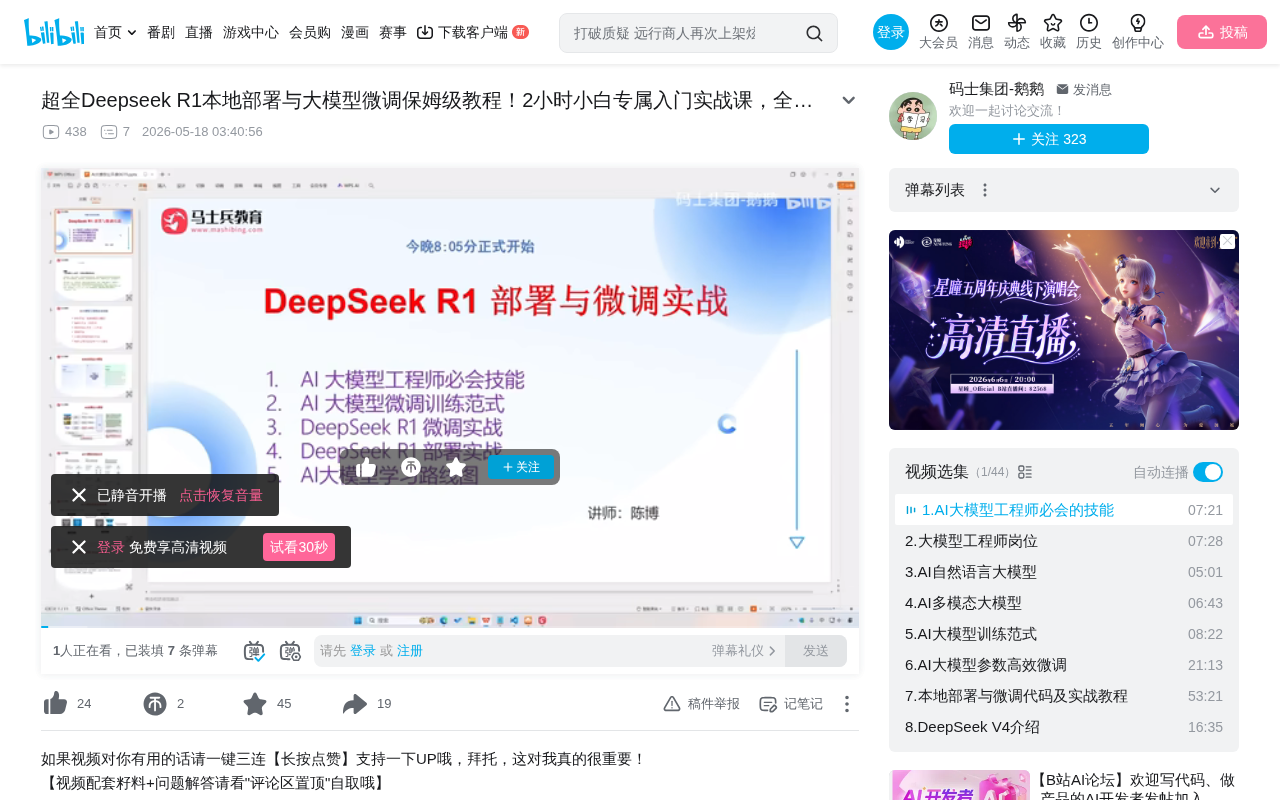Expand the 弹幕列表 panel chevron
1280x800 pixels.
click(1215, 190)
